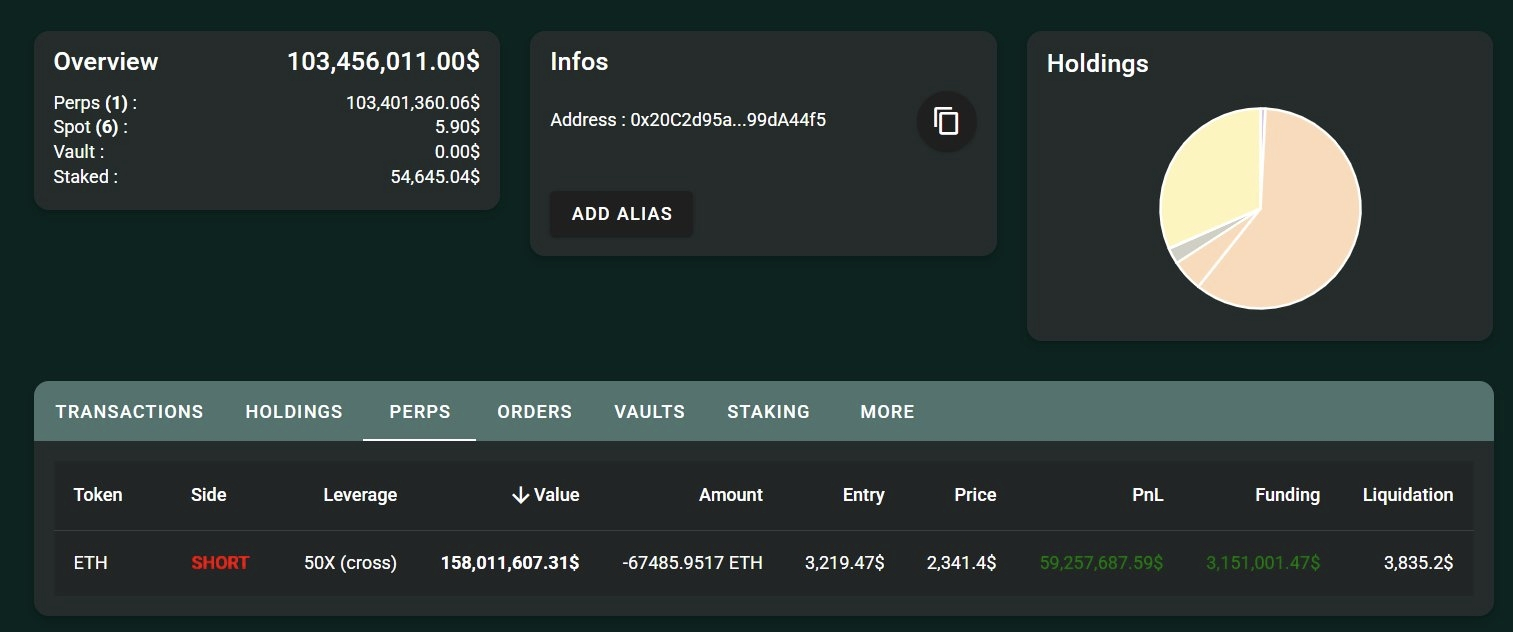Sort by Value column arrow icon
The height and width of the screenshot is (632, 1513).
(520, 495)
